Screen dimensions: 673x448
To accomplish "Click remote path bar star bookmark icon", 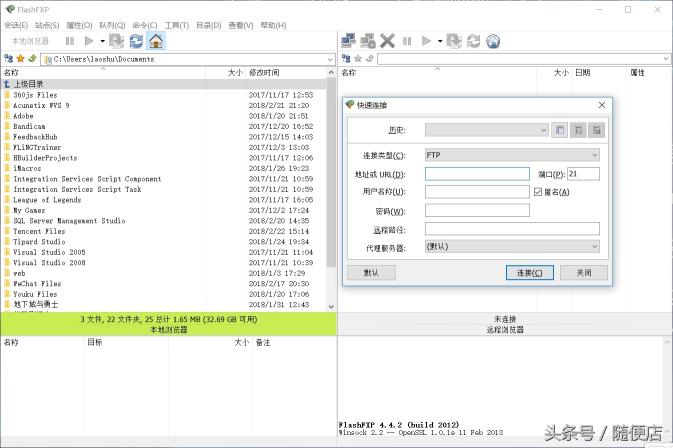I will [x=358, y=58].
